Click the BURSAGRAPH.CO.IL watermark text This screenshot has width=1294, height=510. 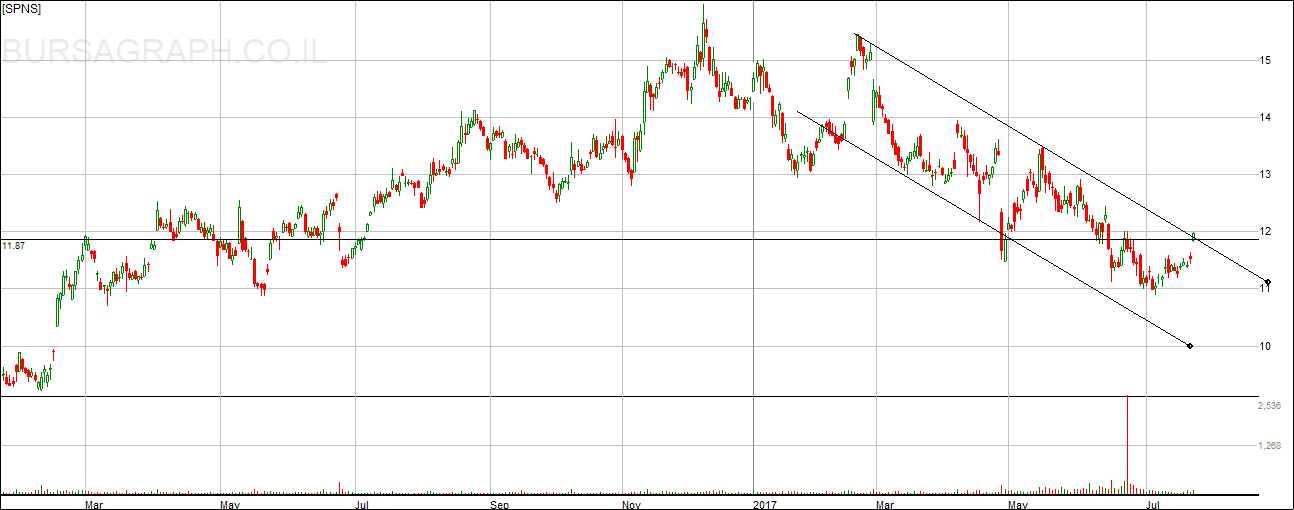coord(165,51)
